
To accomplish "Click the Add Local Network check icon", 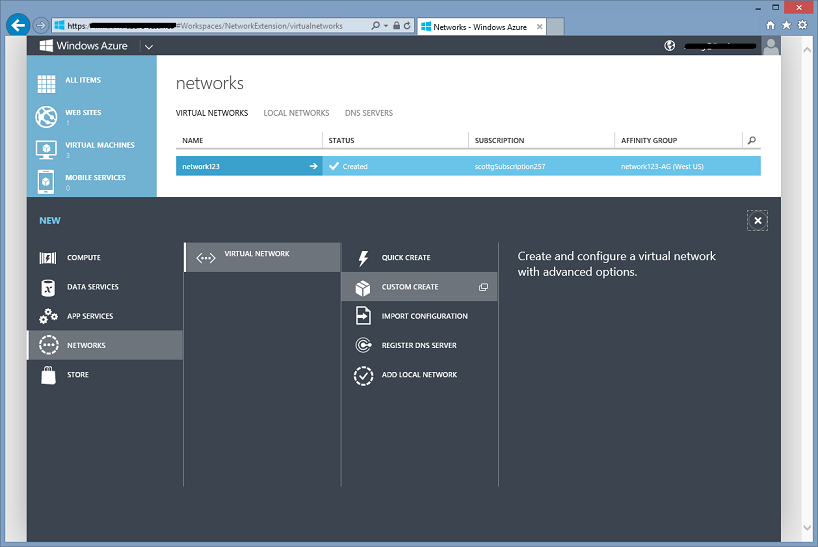I will tap(363, 375).
